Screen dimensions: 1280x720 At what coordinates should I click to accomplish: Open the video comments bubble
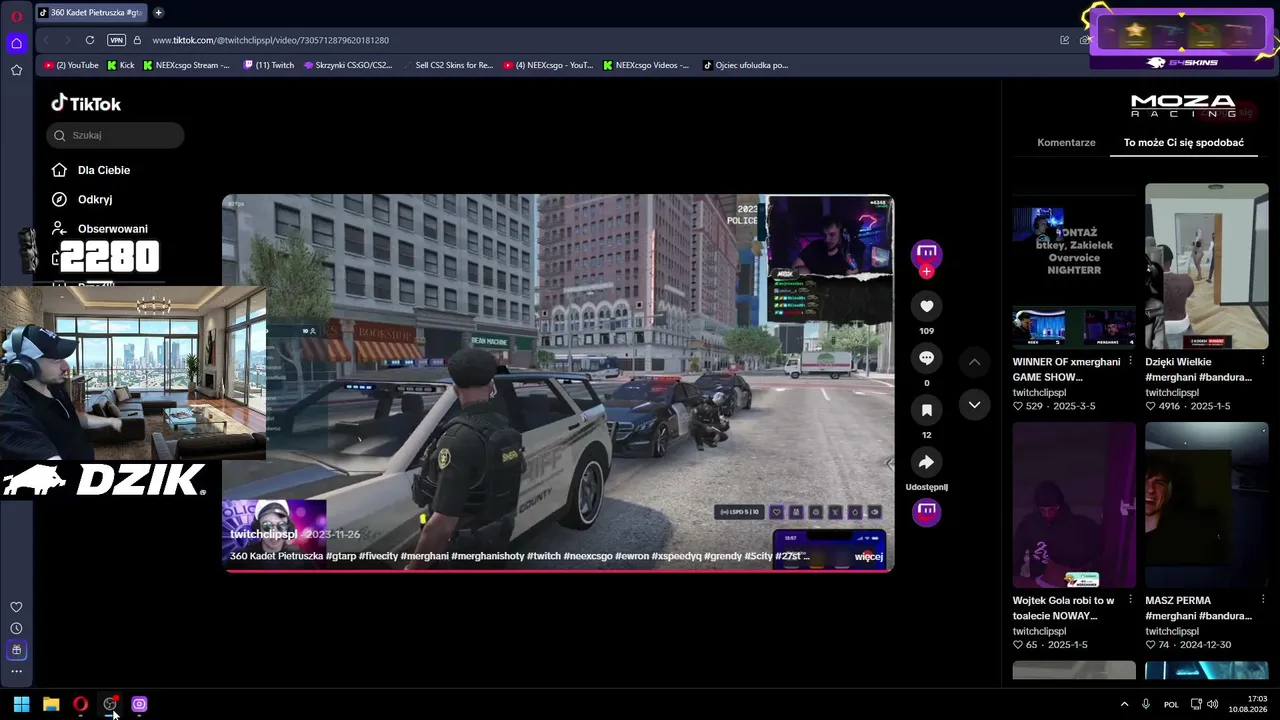tap(926, 358)
